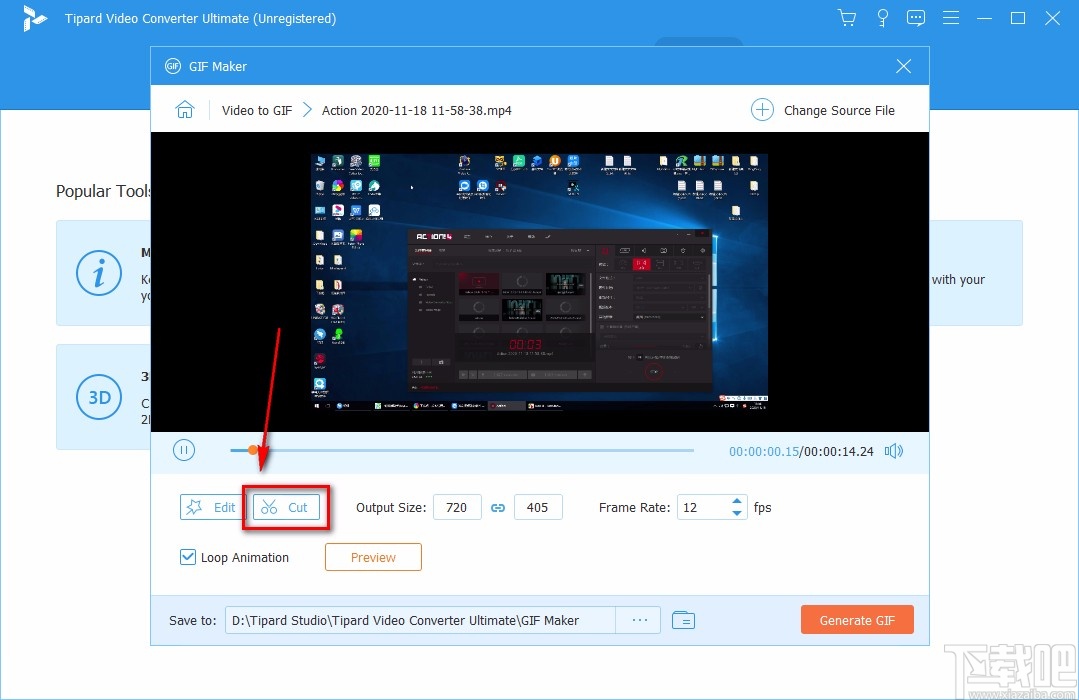The width and height of the screenshot is (1079, 700).
Task: Increase frame rate with up arrow
Action: point(737,501)
